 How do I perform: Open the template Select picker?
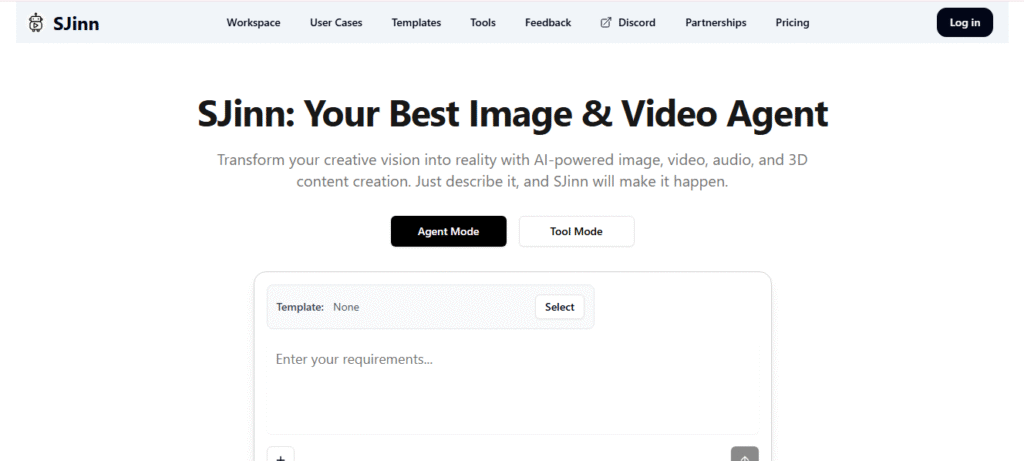(559, 307)
